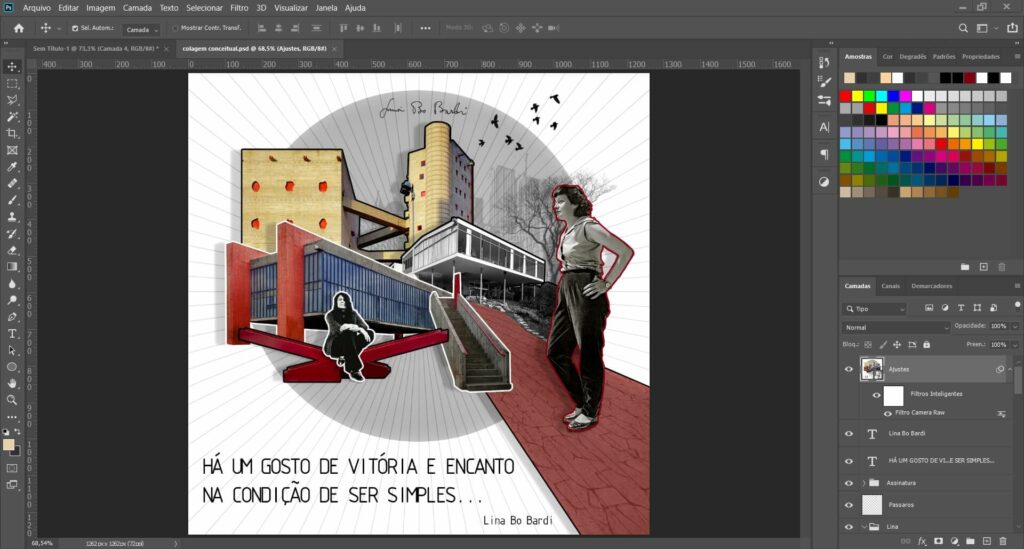1024x549 pixels.
Task: Collapse the Ajustes smart filters arrow
Action: point(1010,369)
